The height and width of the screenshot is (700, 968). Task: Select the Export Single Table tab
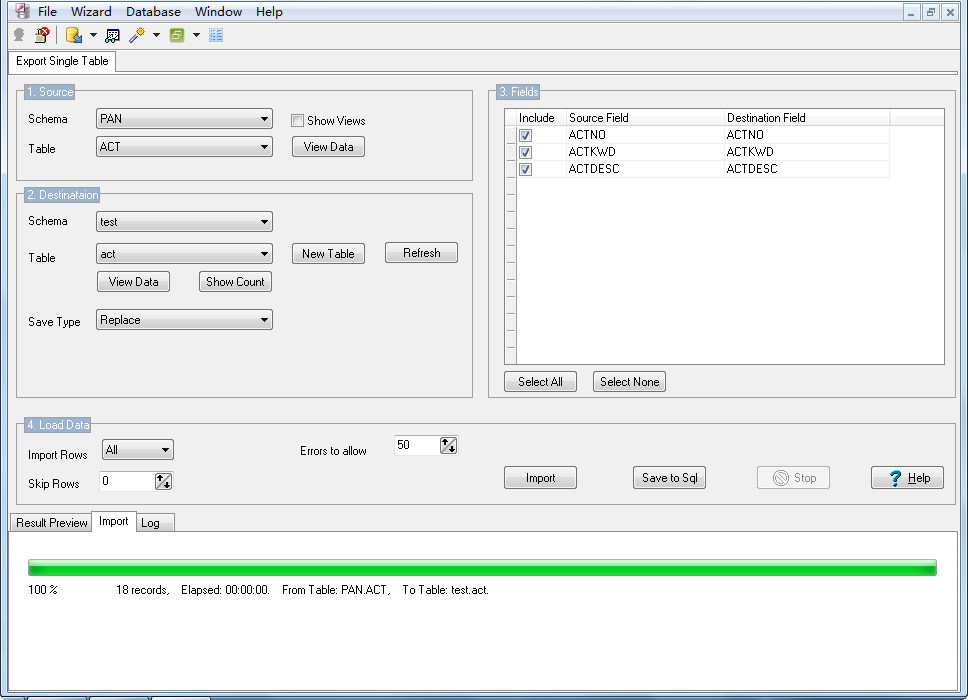(62, 61)
